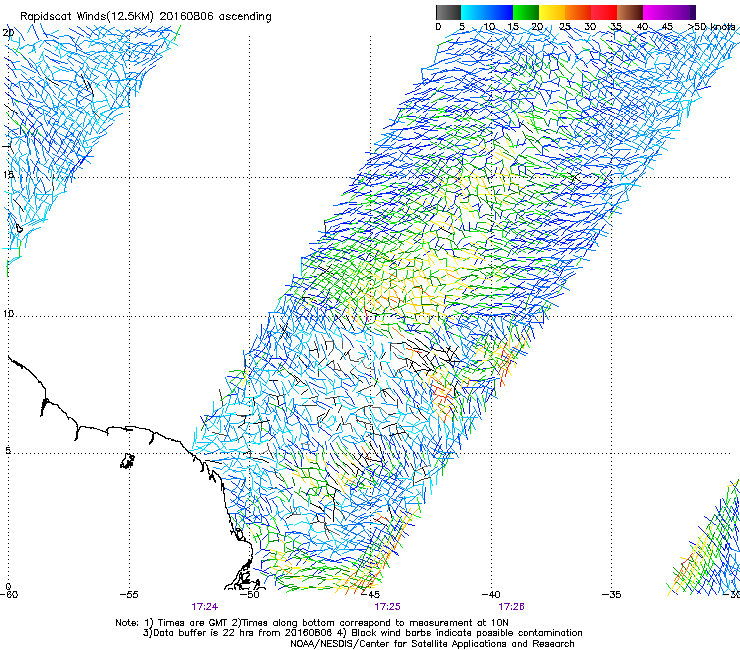Click the latitude label 10

tap(8, 313)
